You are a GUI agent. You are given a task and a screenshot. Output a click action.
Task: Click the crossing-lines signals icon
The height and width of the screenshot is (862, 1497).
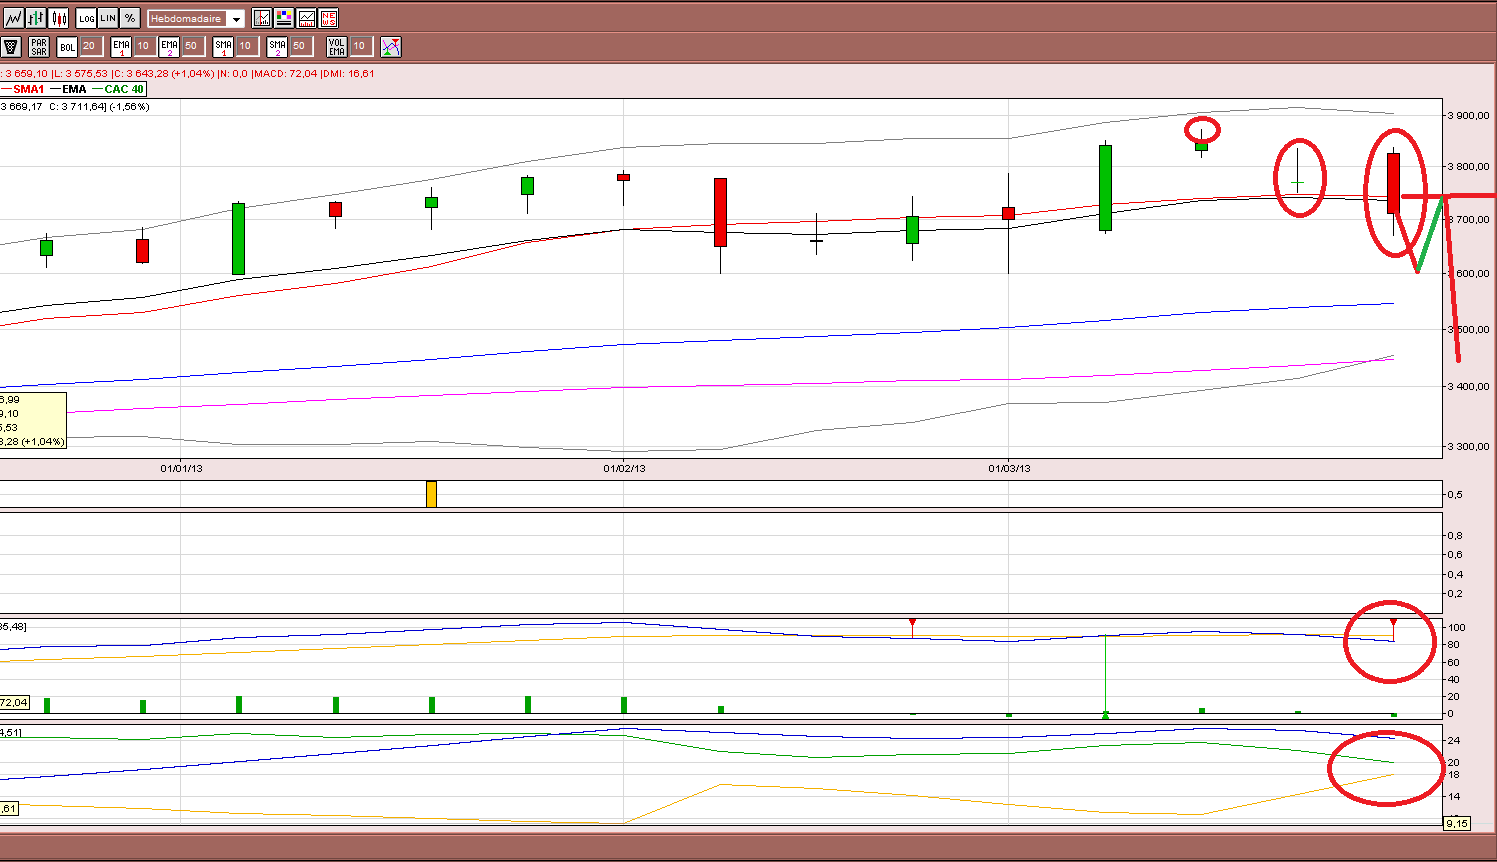pos(391,47)
